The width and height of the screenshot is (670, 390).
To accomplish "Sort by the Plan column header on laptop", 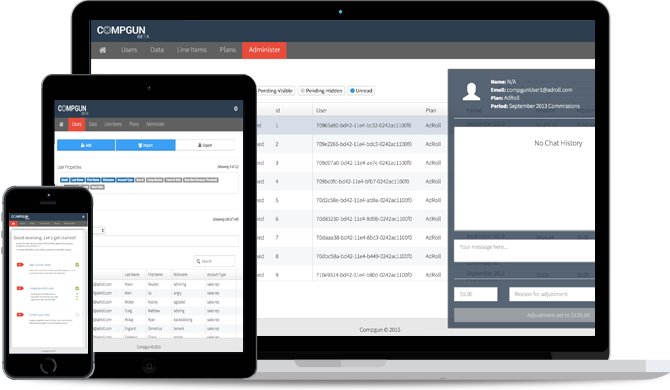I will (x=431, y=110).
